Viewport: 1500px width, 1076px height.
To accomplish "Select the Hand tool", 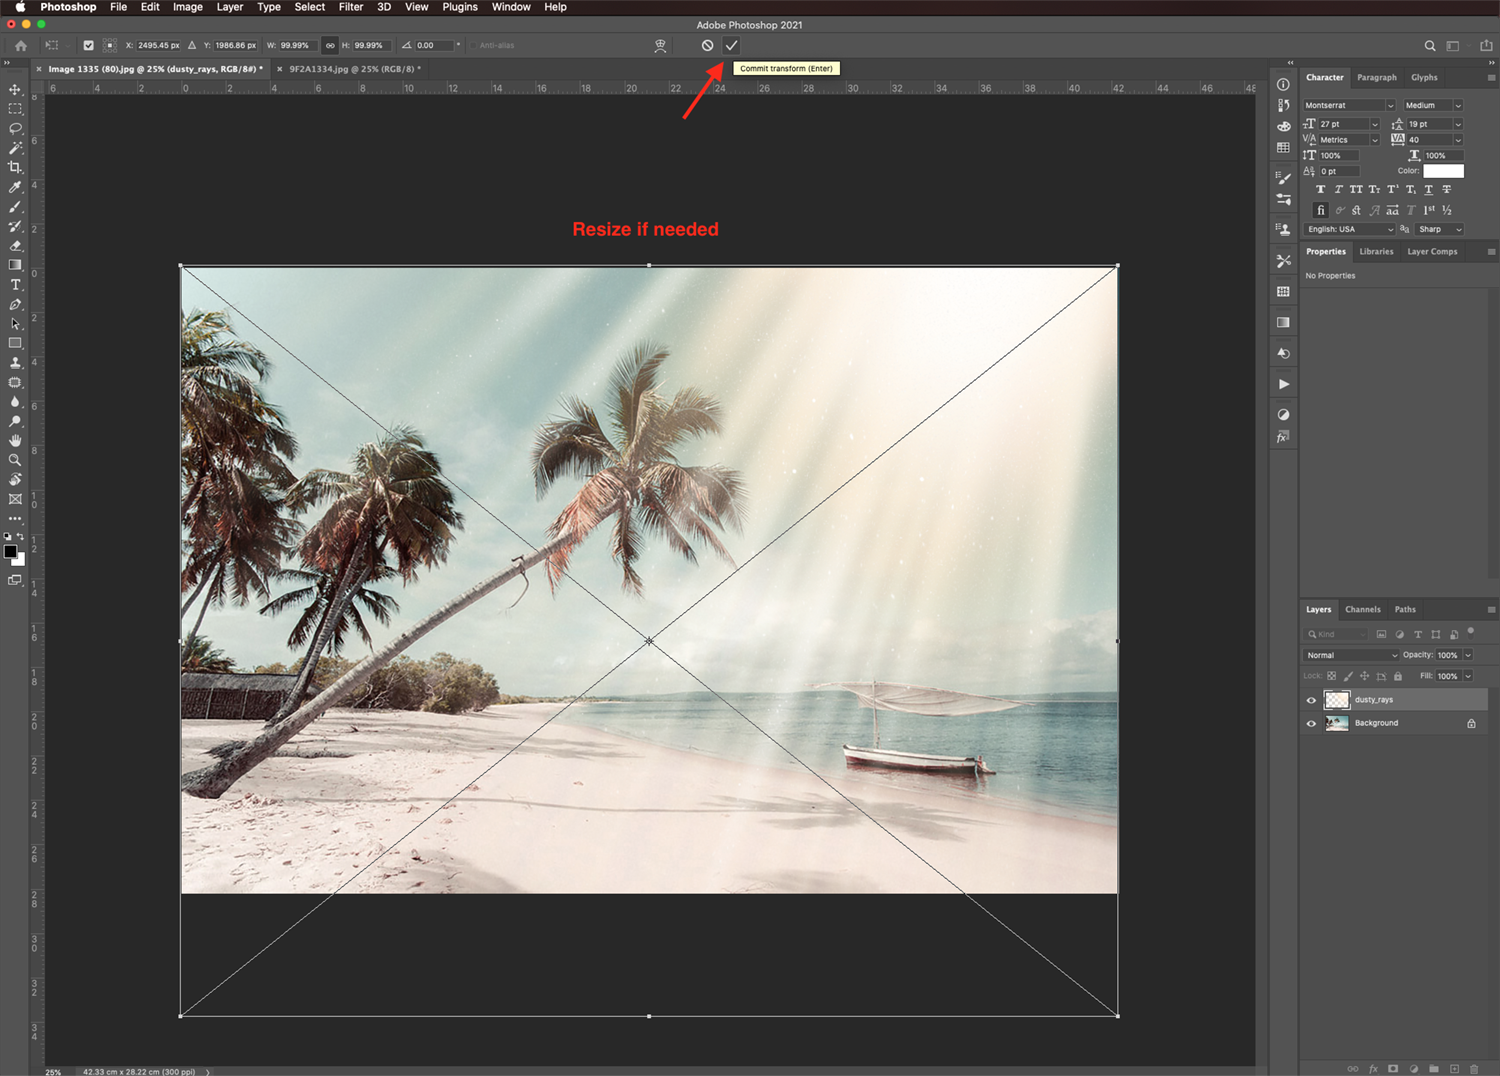I will click(15, 441).
